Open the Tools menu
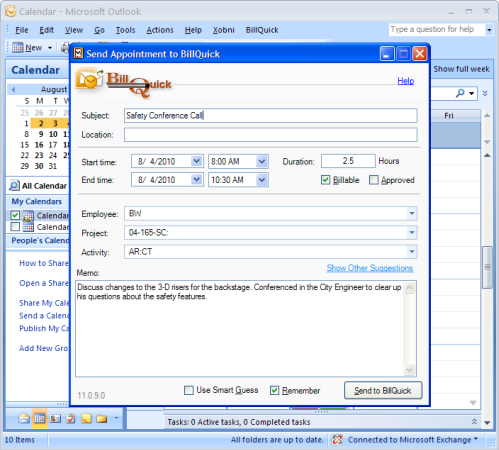Screen dimensions: 499x450 tap(125, 30)
